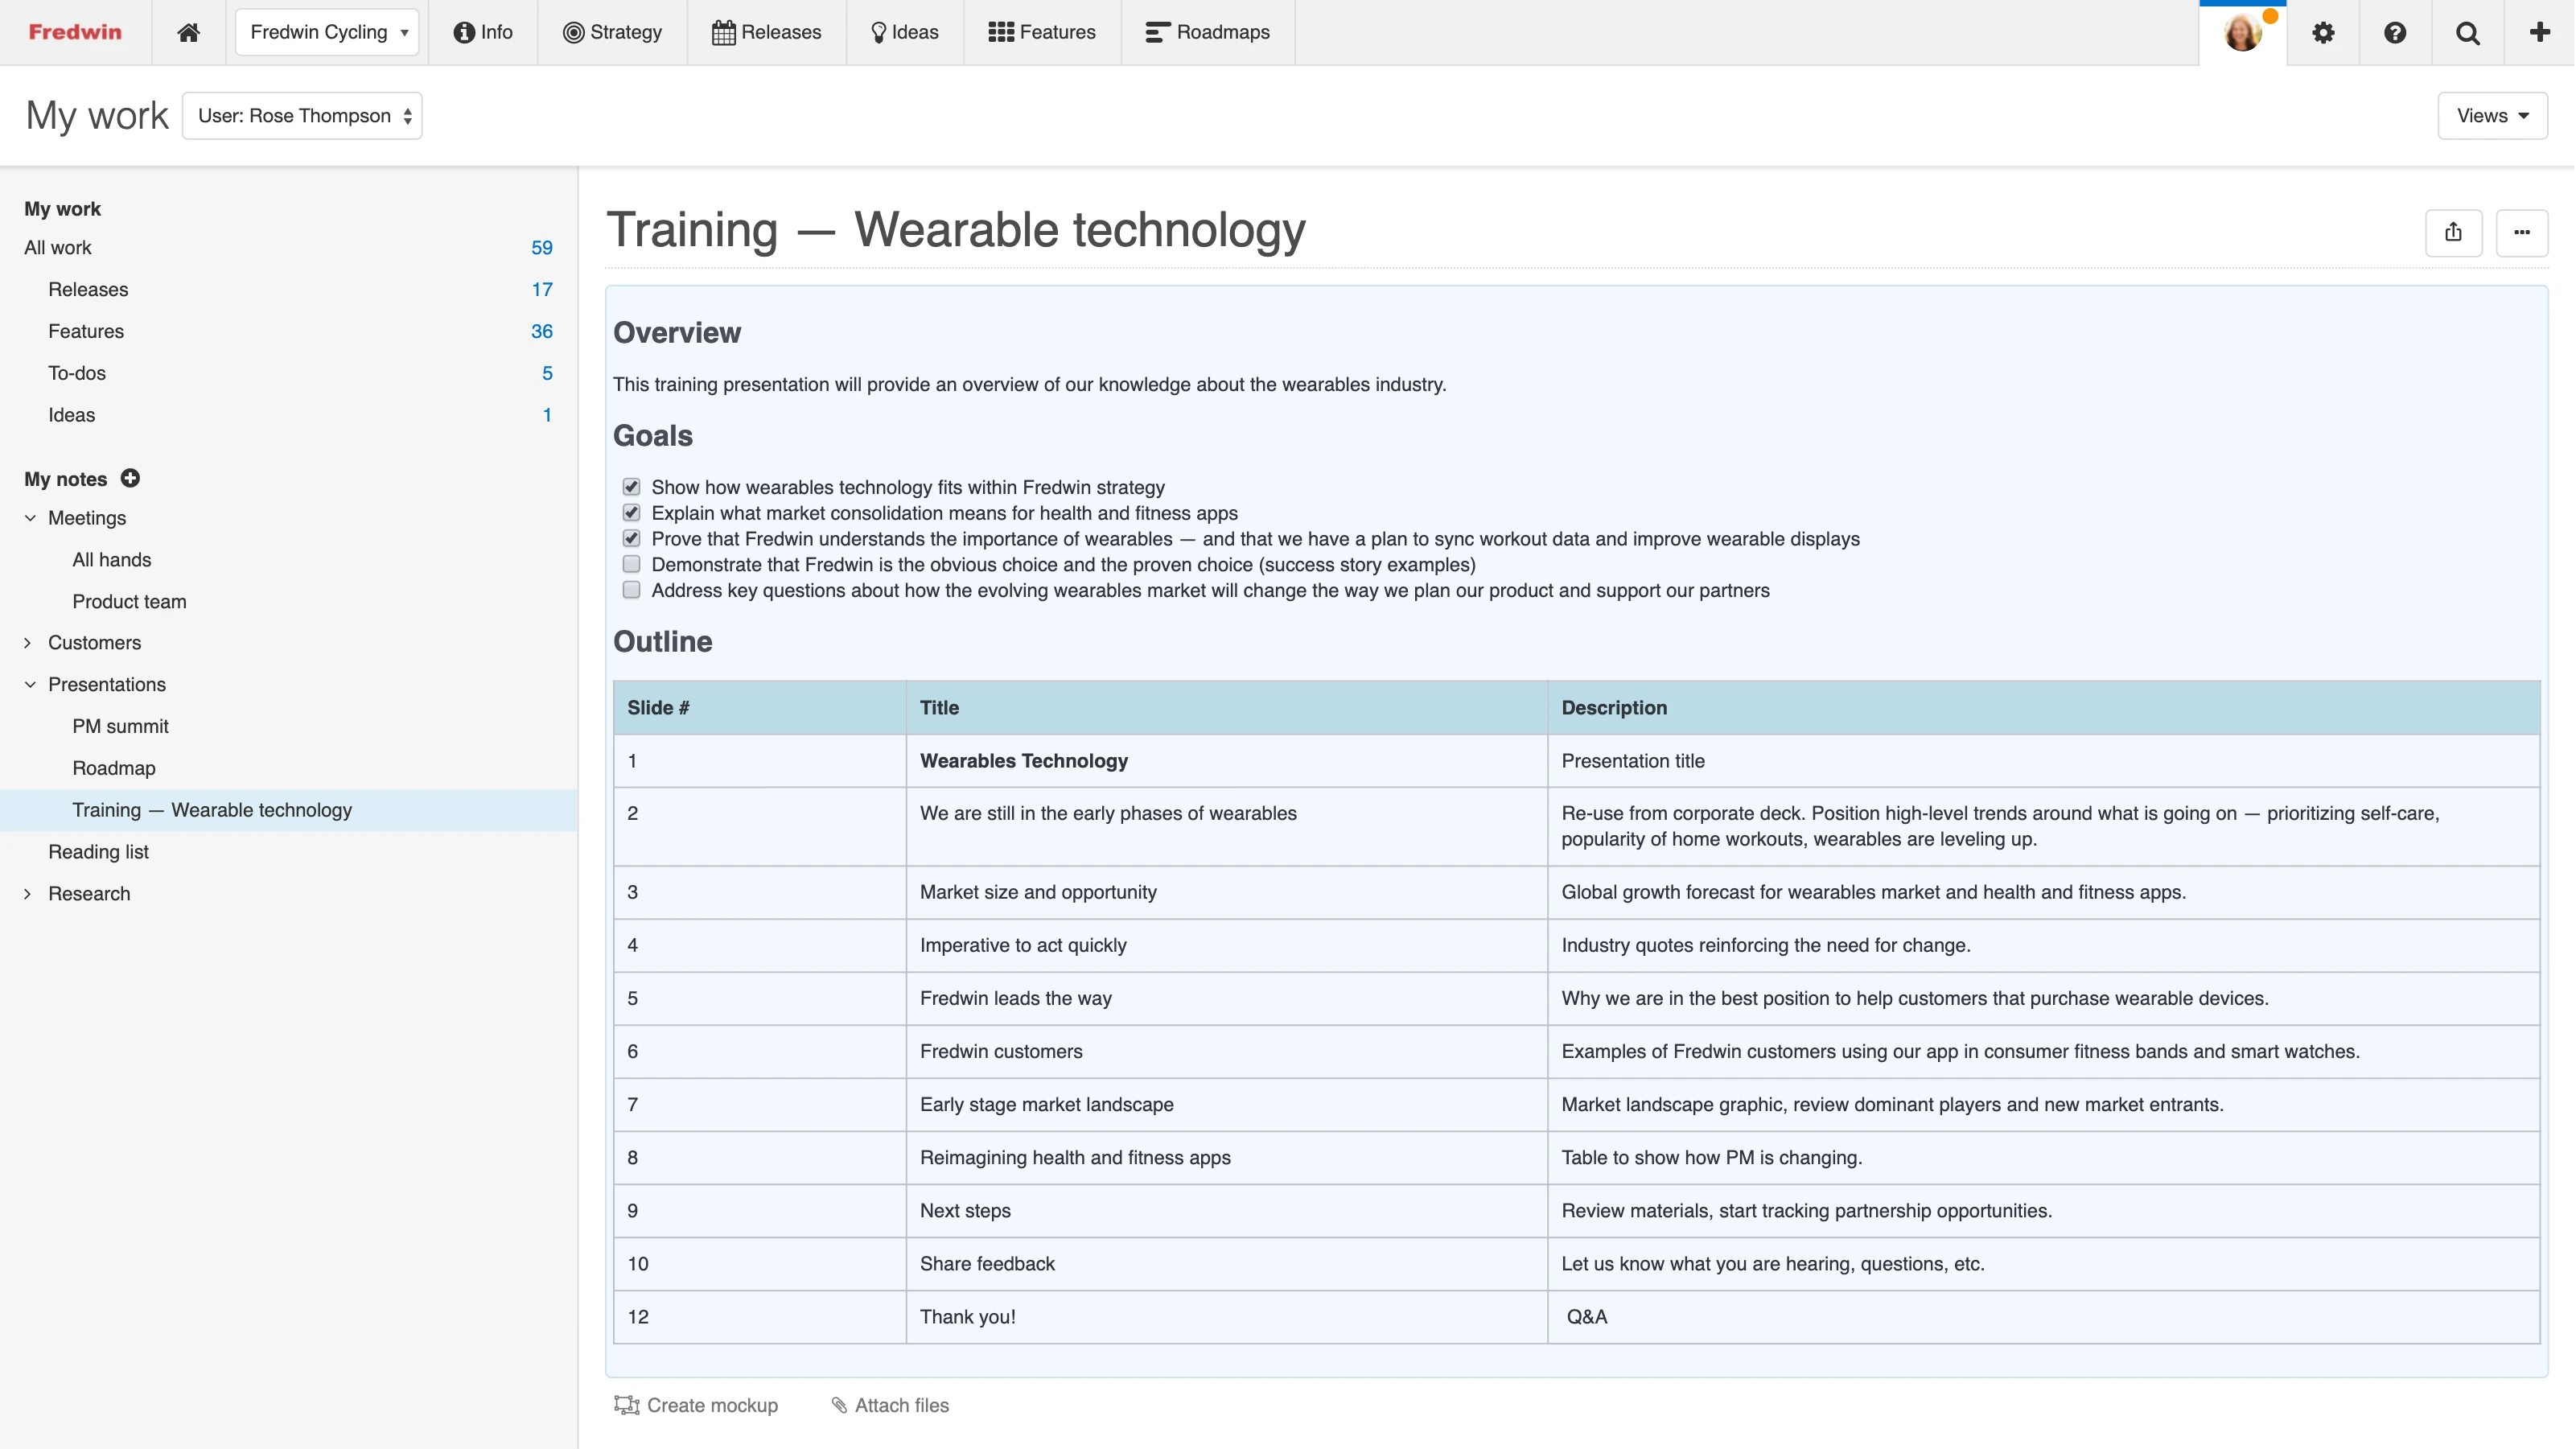This screenshot has width=2576, height=1449.
Task: Open the Views dropdown
Action: pos(2491,115)
